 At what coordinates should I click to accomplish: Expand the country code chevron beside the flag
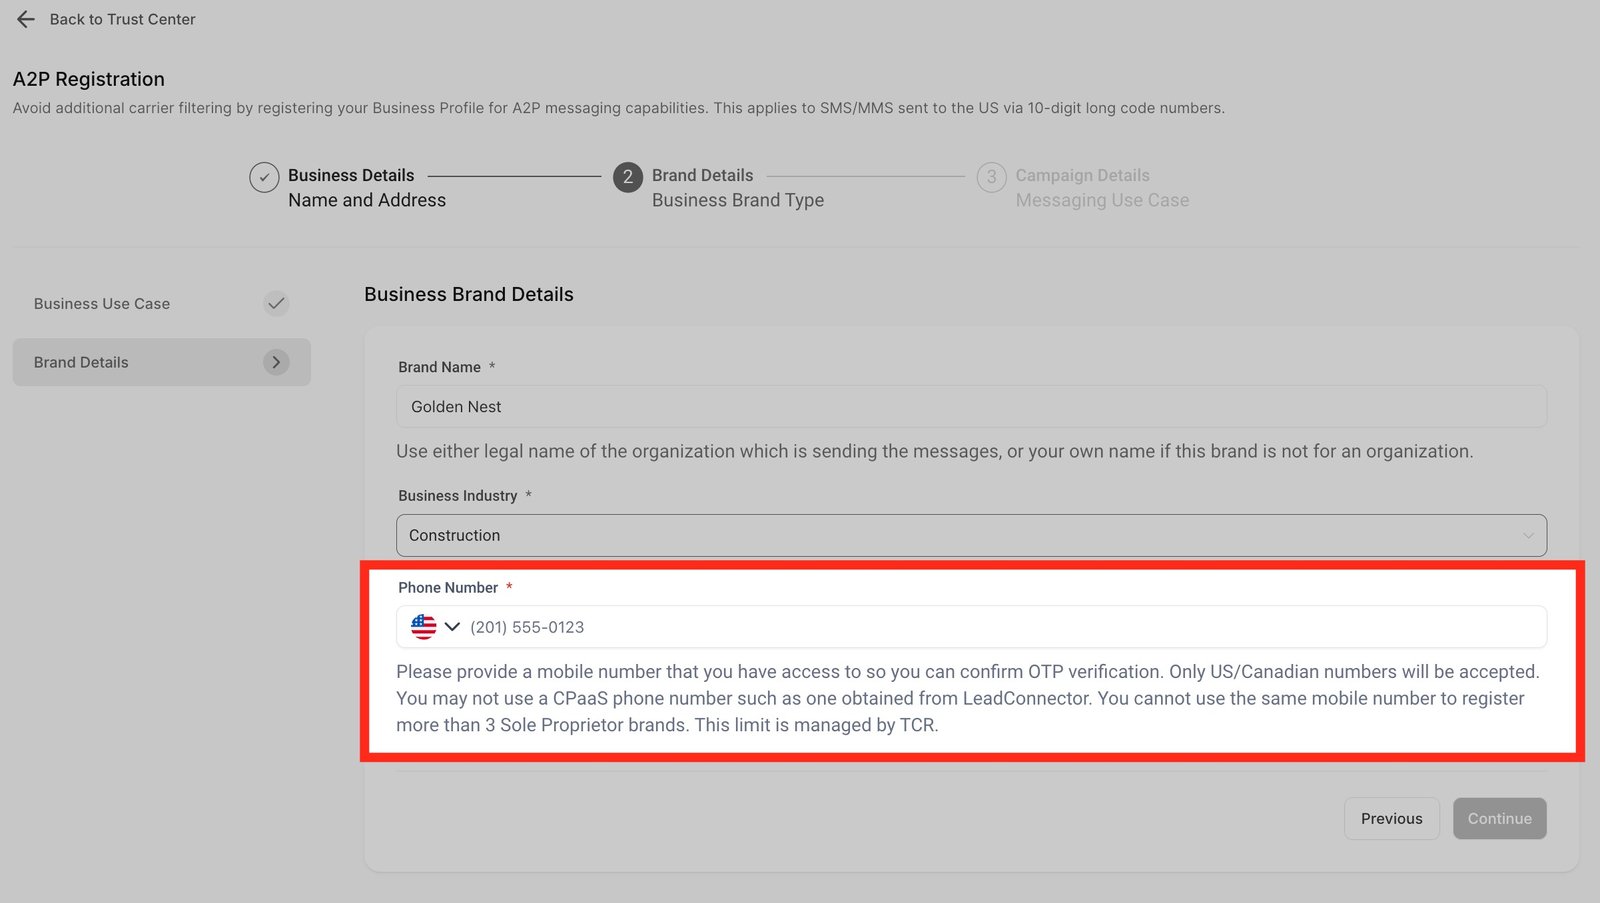452,627
